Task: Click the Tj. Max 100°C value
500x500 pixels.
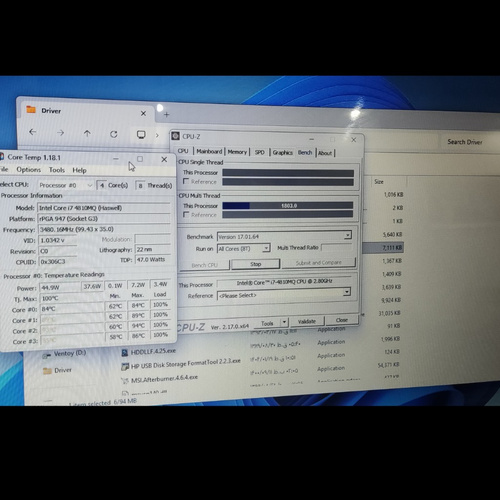Action: click(72, 298)
